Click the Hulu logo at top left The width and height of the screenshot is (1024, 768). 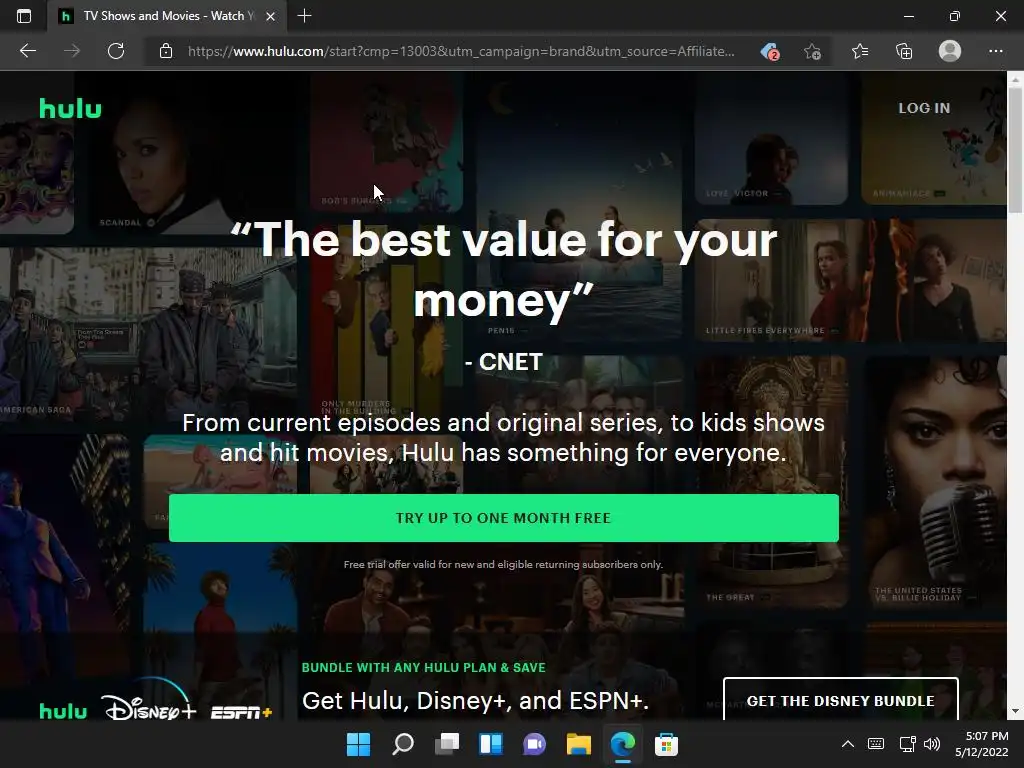point(71,108)
